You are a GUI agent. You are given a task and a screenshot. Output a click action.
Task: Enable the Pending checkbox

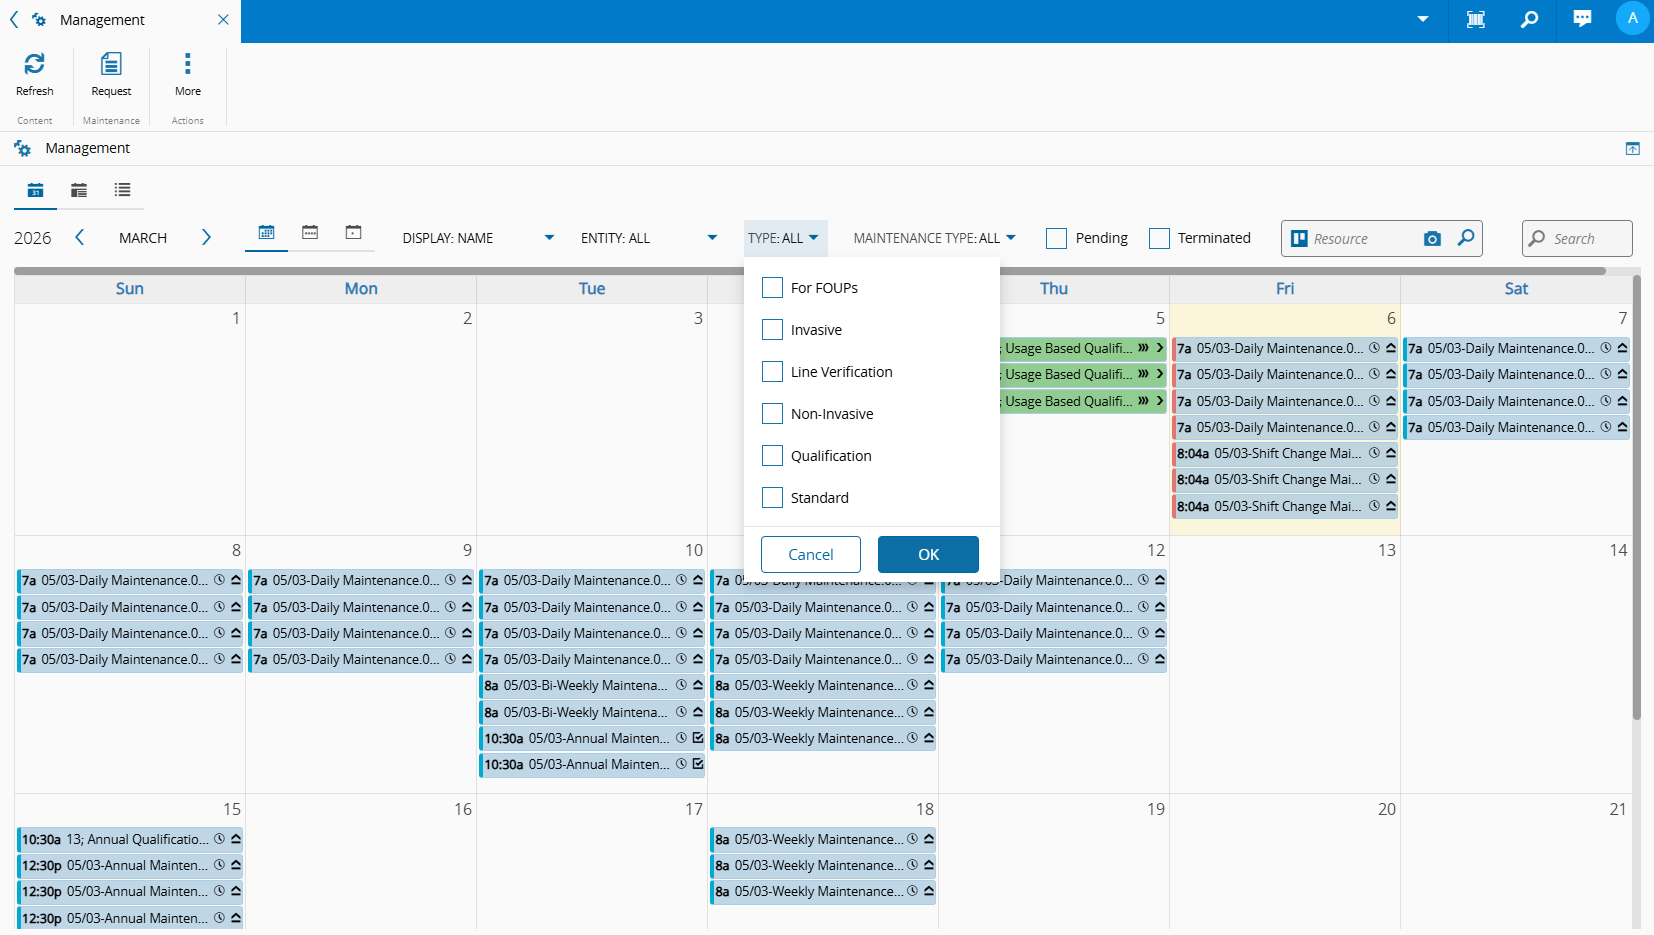point(1056,238)
